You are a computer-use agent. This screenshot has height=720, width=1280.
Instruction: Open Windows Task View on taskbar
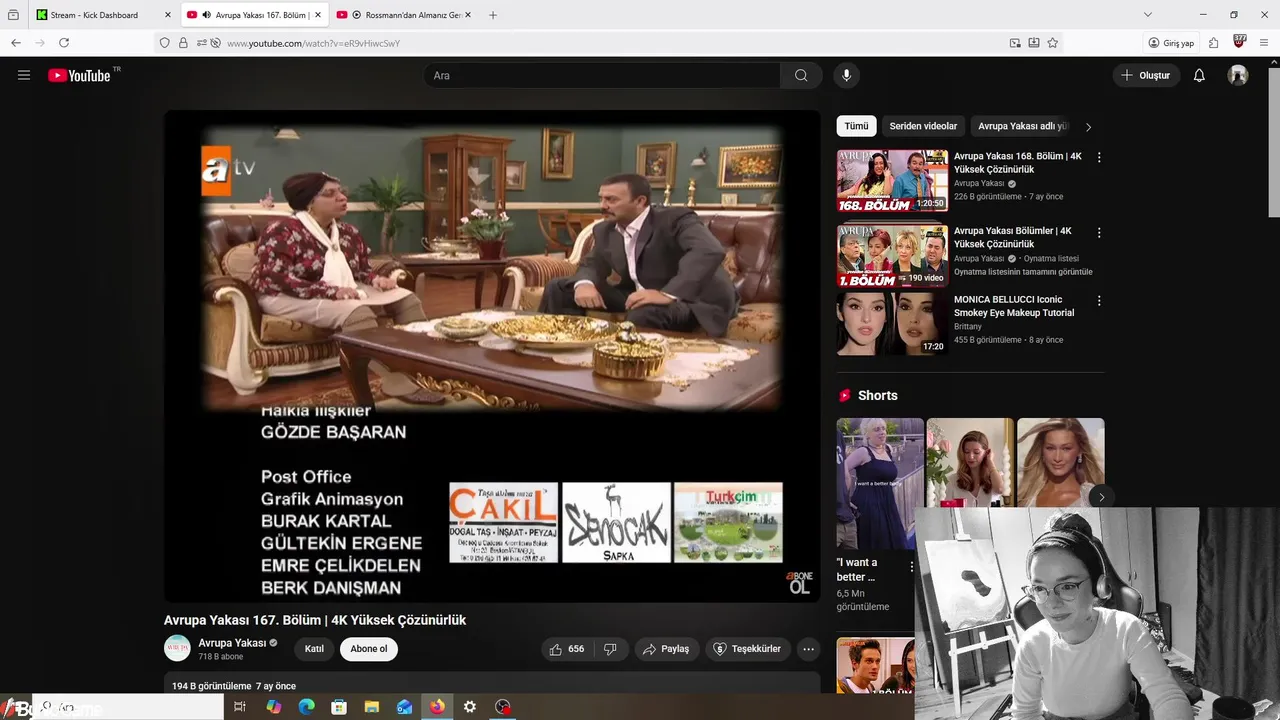coord(240,707)
